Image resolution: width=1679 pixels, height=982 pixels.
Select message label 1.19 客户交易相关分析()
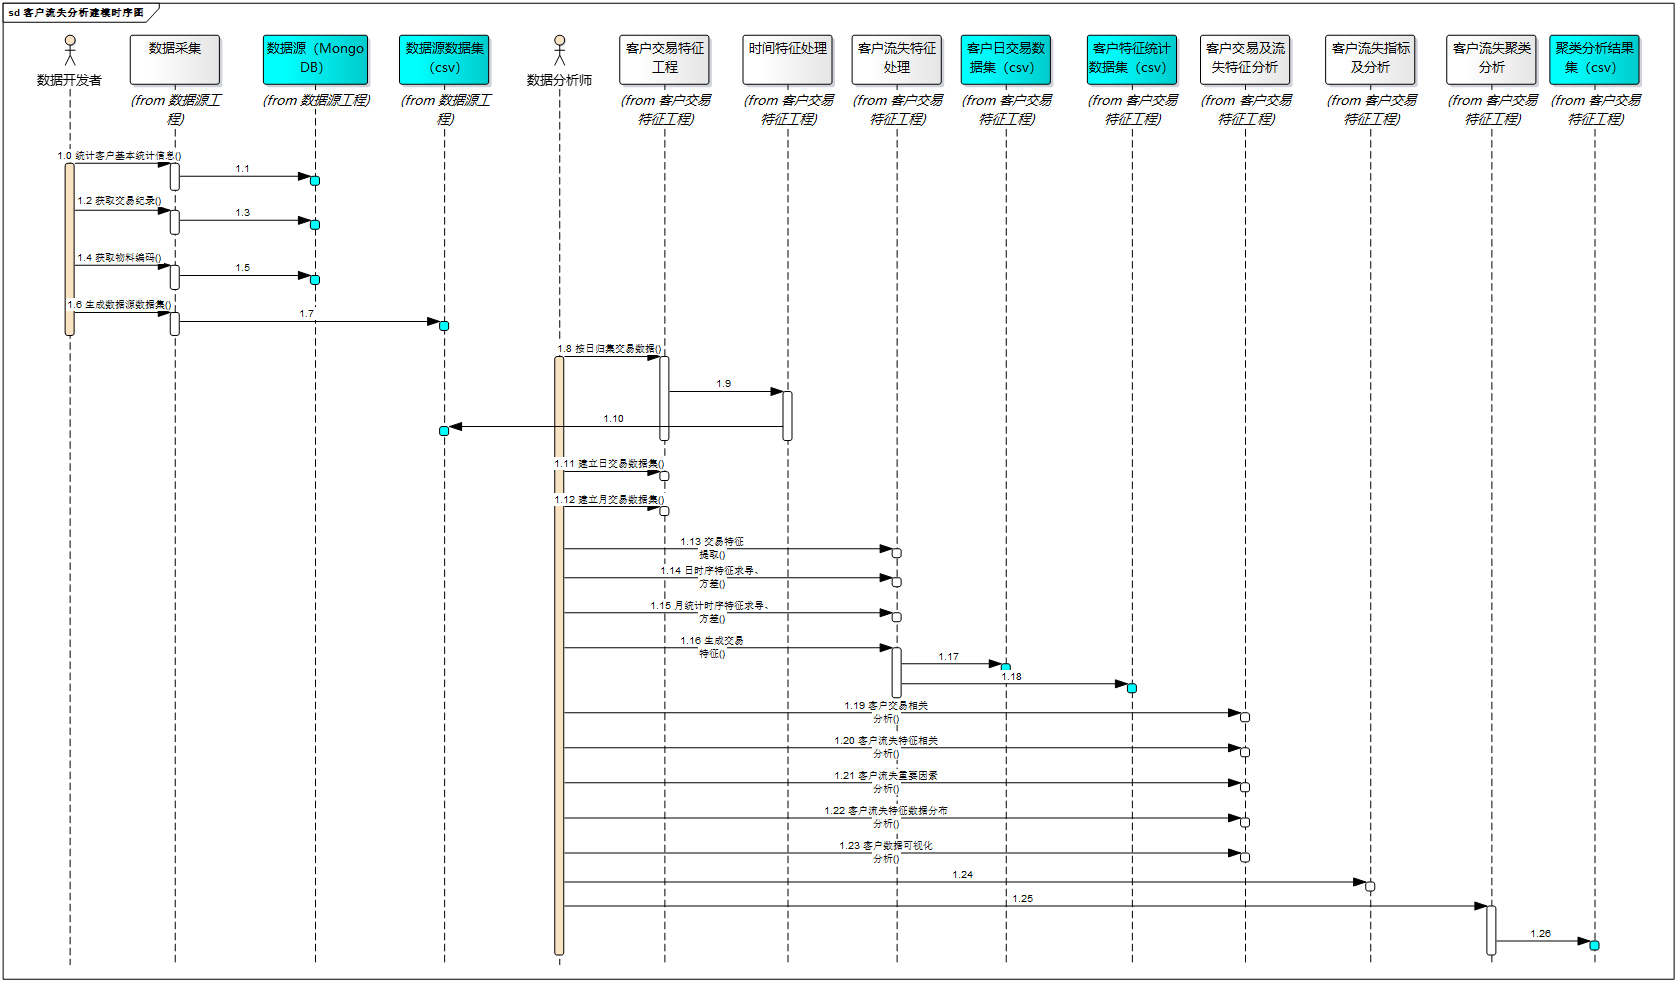886,712
